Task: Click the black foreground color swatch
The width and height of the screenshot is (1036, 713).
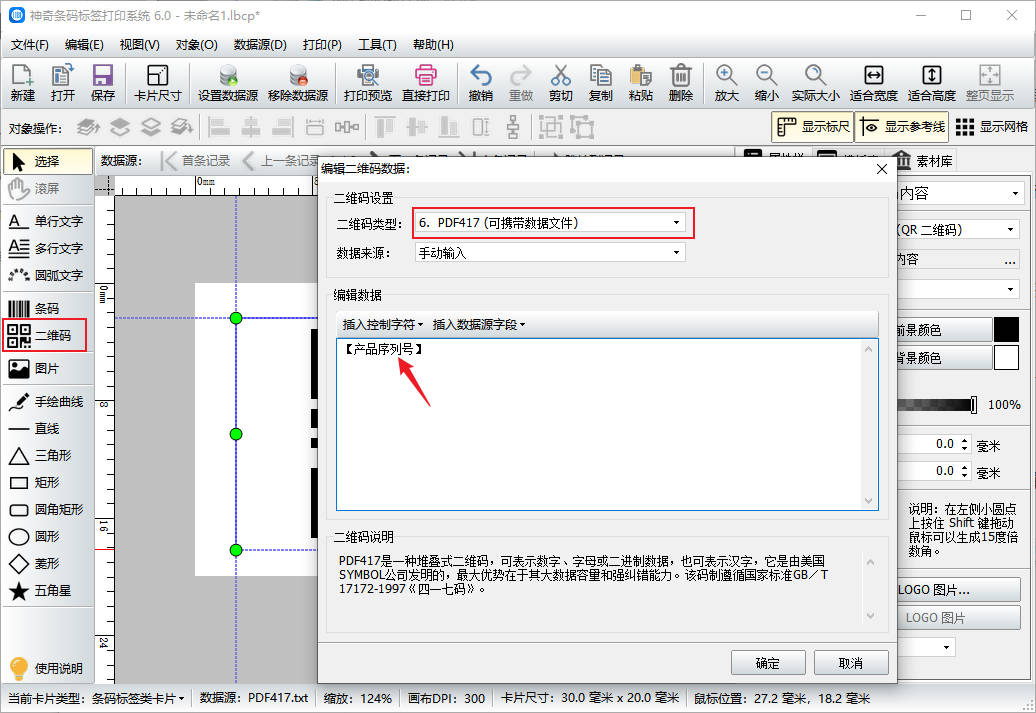Action: coord(1006,330)
